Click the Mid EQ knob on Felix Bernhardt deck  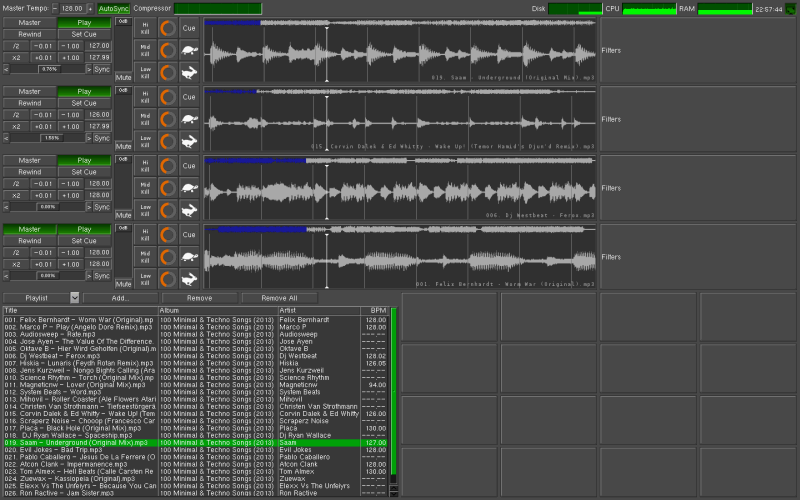(168, 257)
